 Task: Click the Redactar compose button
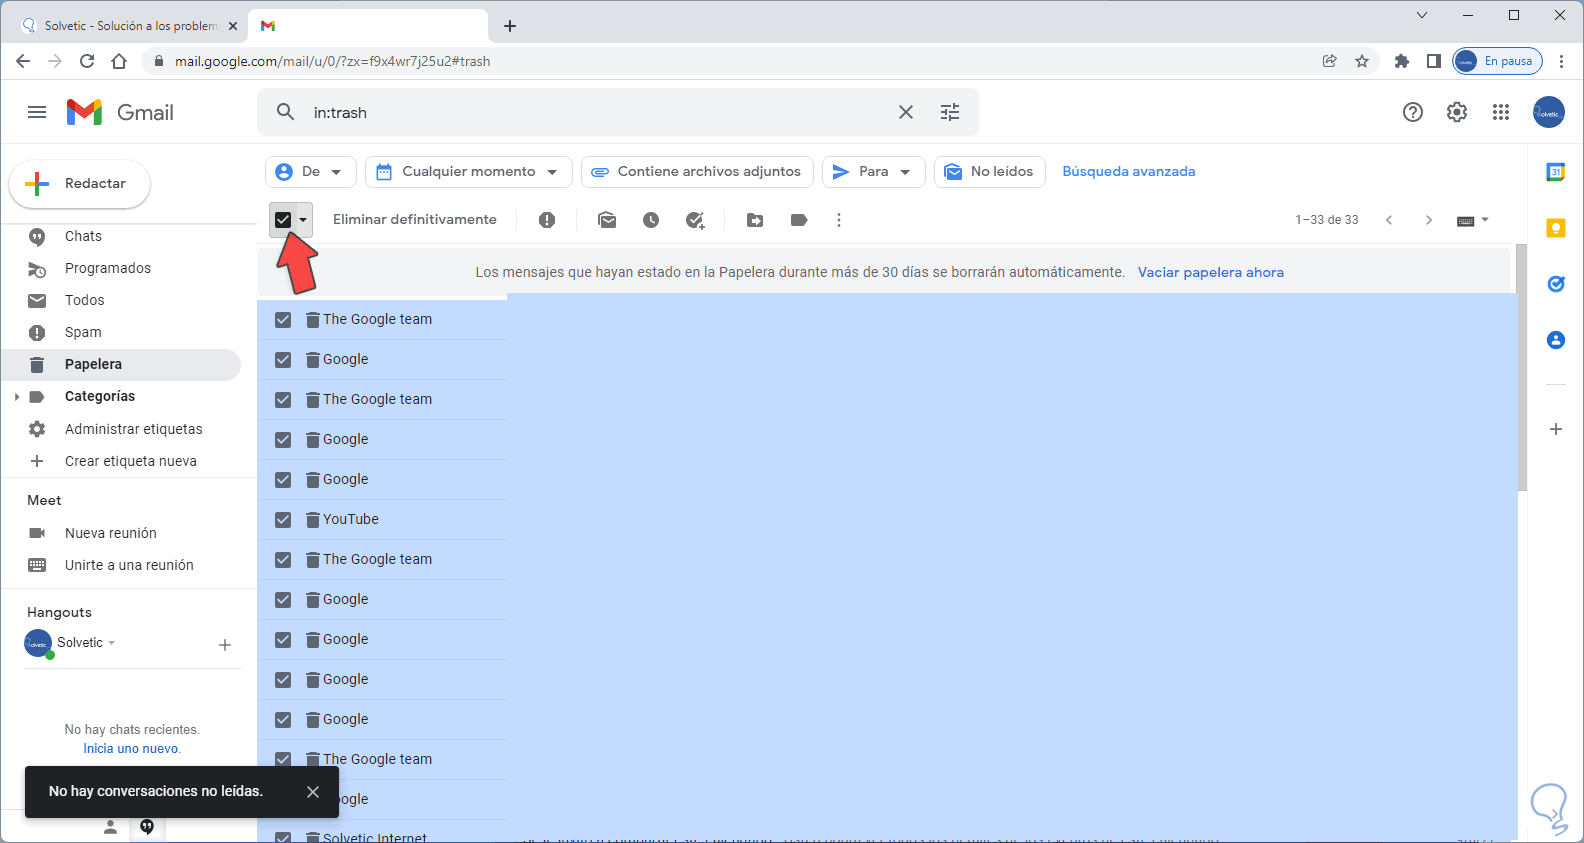coord(80,184)
